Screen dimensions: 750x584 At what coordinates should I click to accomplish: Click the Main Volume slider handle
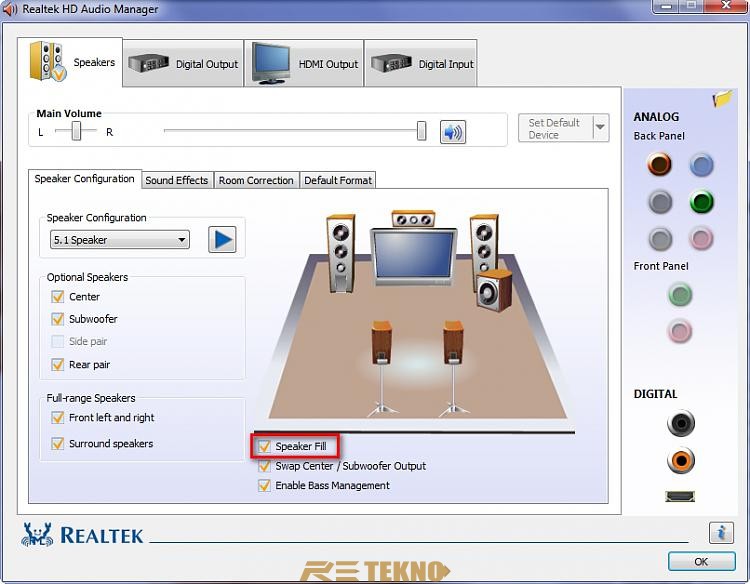(x=421, y=131)
